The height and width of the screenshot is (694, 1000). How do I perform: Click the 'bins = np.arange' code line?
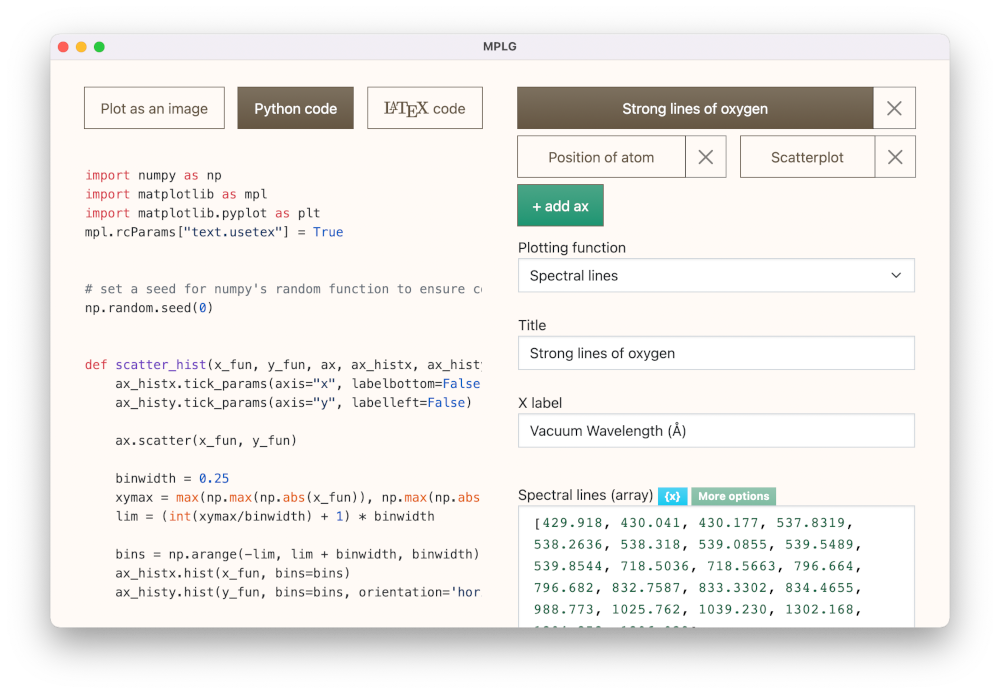click(x=297, y=554)
